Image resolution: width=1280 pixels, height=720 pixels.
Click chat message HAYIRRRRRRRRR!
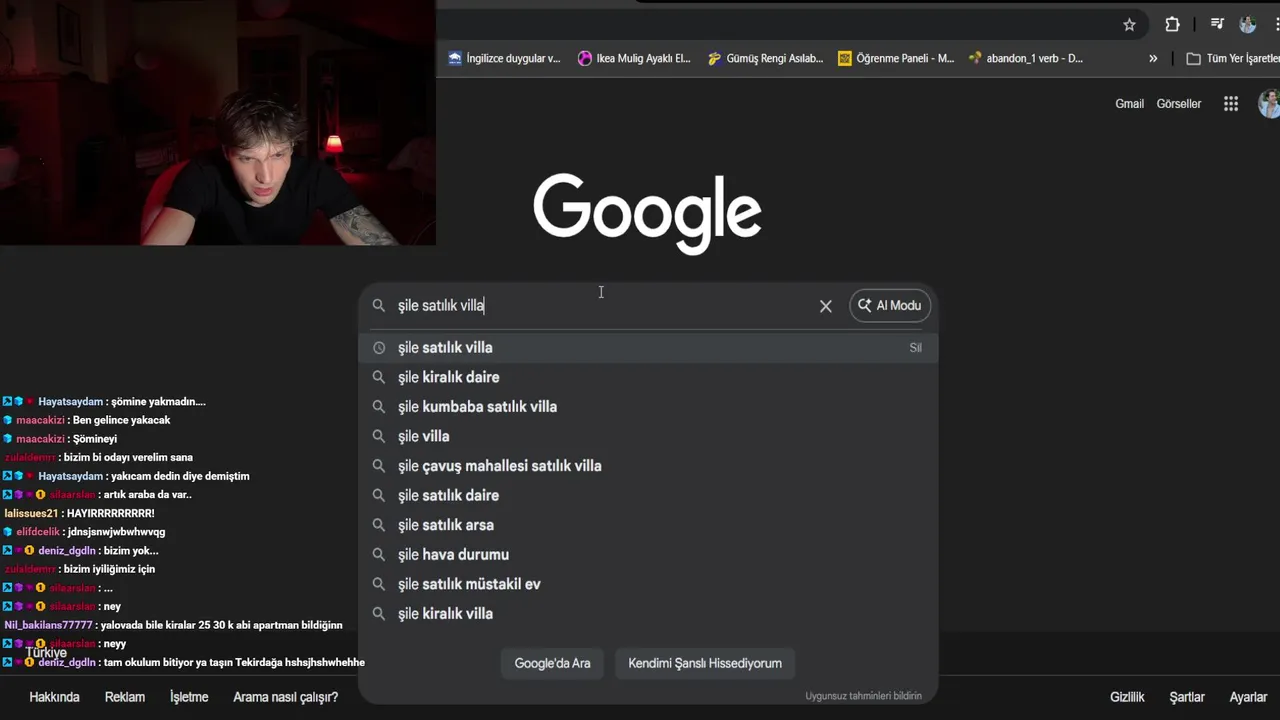click(110, 513)
